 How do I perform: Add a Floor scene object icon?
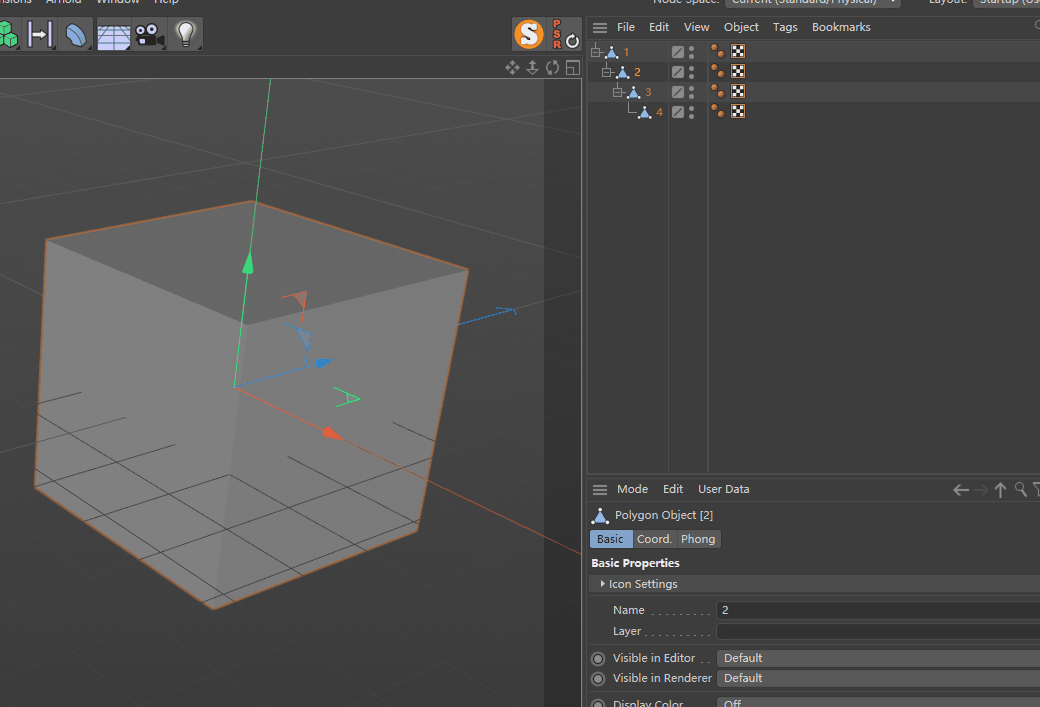click(113, 35)
